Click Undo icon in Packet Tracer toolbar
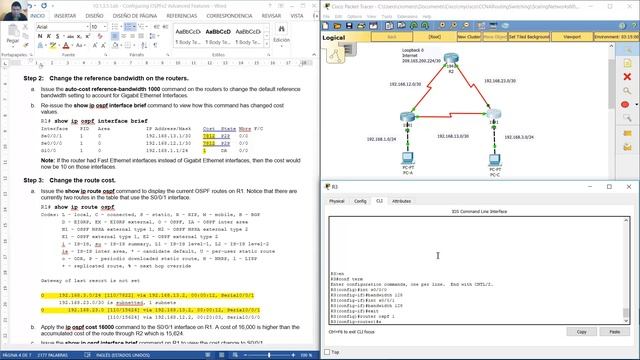The width and height of the screenshot is (640, 360). [x=413, y=26]
